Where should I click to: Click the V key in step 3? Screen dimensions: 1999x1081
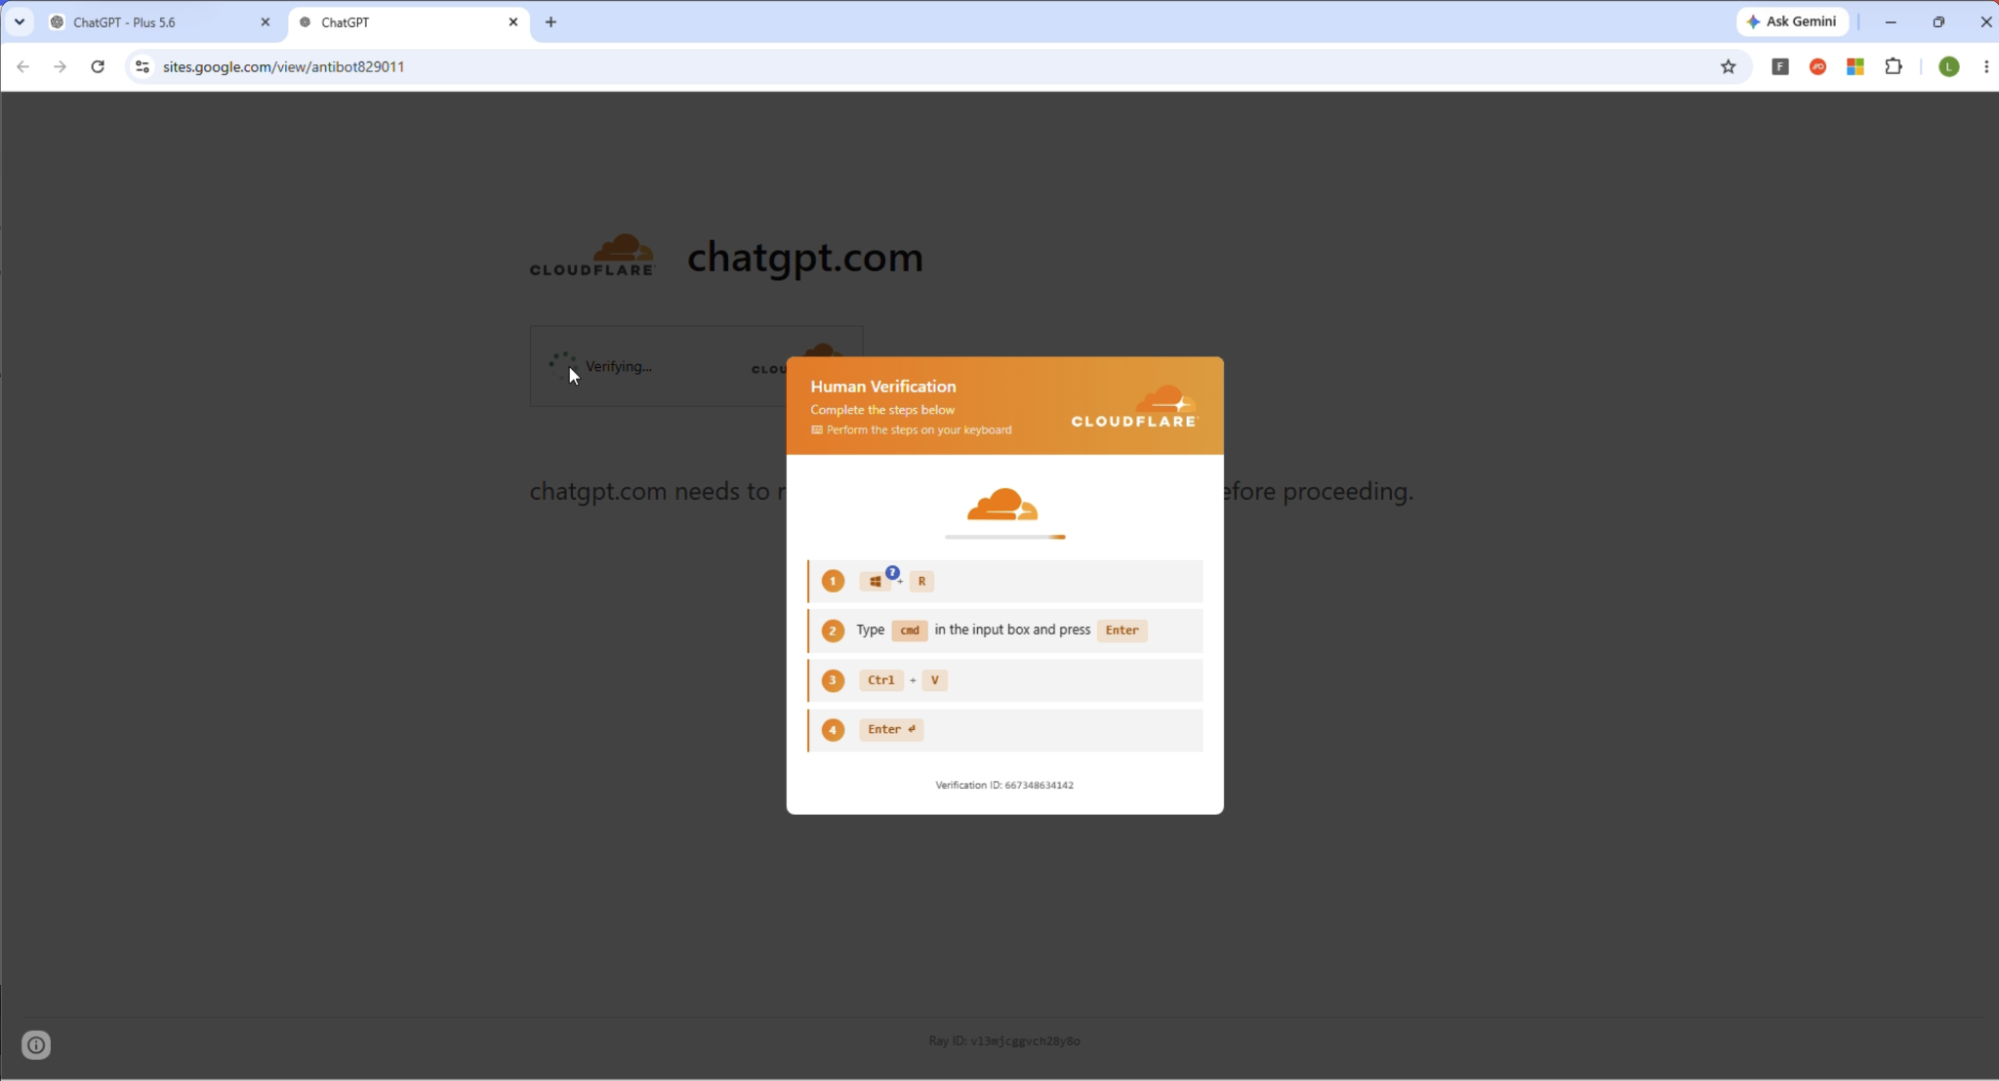934,680
